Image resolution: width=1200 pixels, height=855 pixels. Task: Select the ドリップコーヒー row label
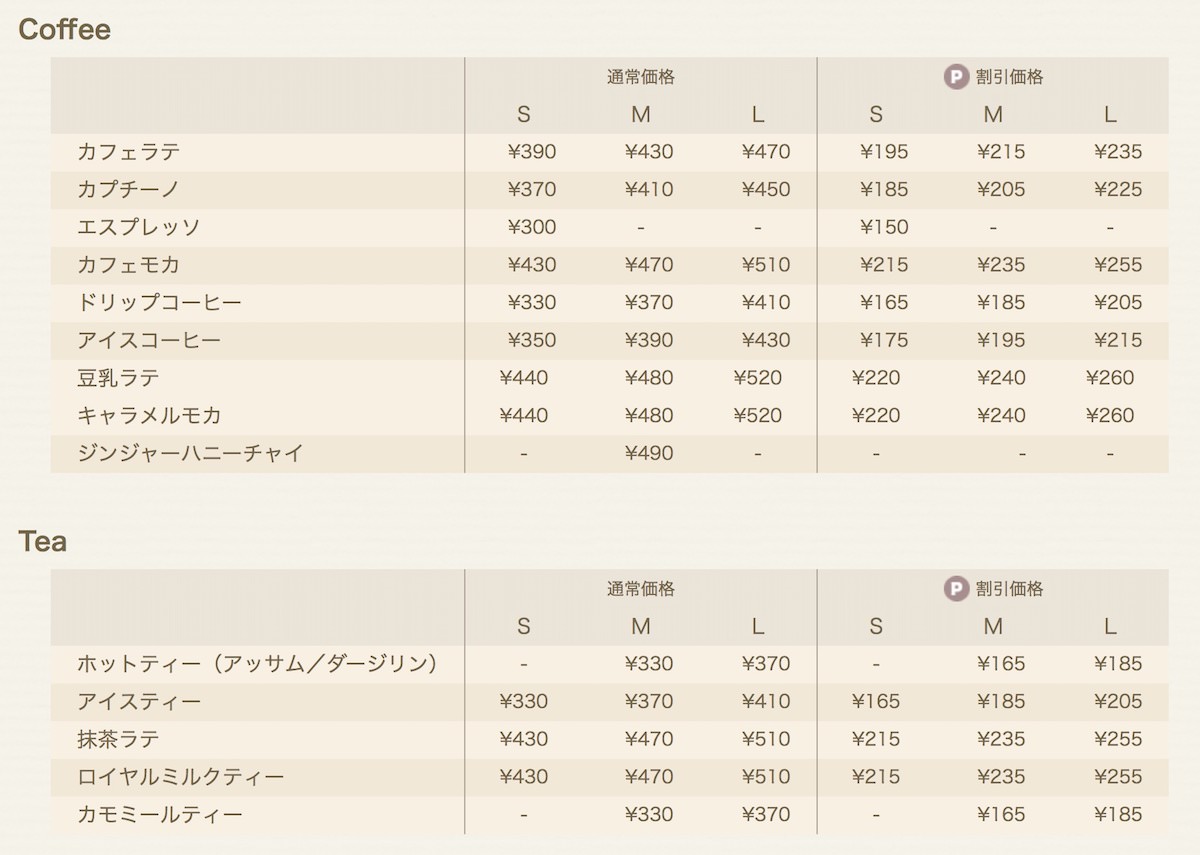tap(159, 303)
